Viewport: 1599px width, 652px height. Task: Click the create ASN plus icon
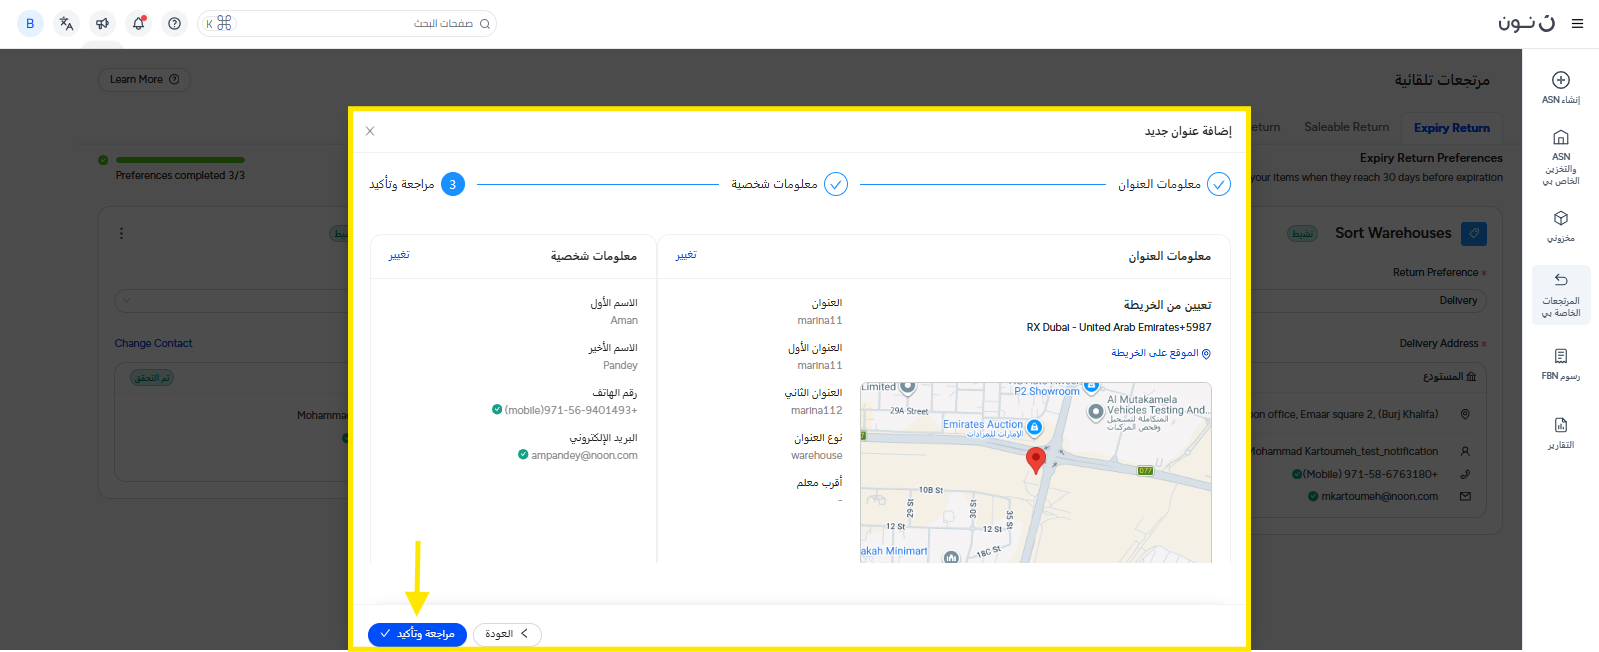1560,80
